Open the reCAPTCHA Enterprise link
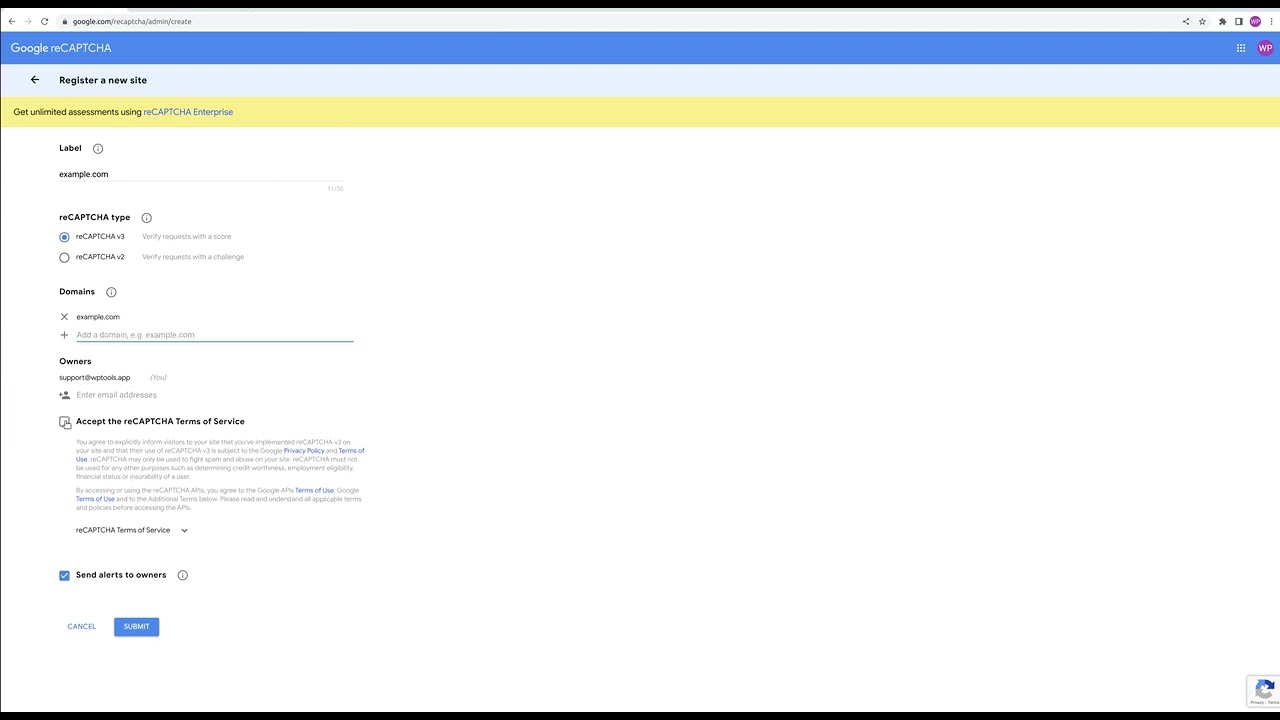 pyautogui.click(x=188, y=112)
